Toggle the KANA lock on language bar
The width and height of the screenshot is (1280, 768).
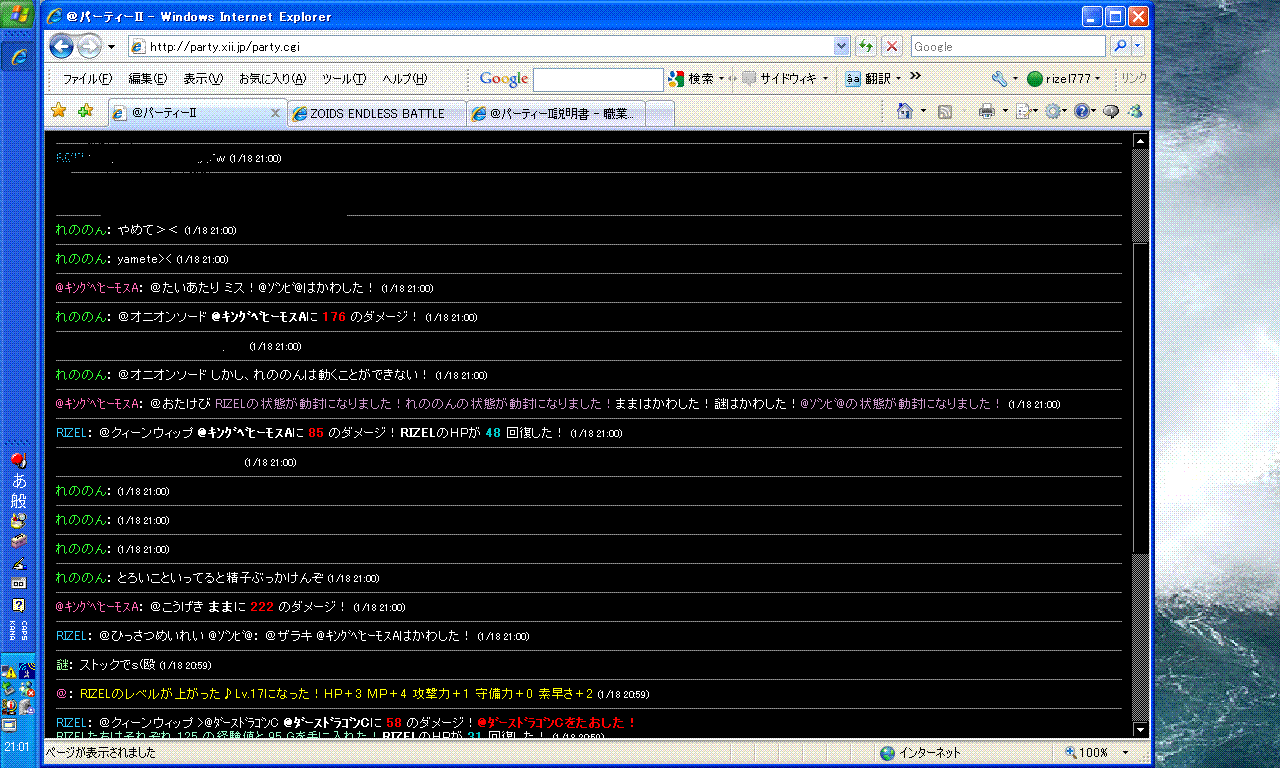[x=12, y=630]
